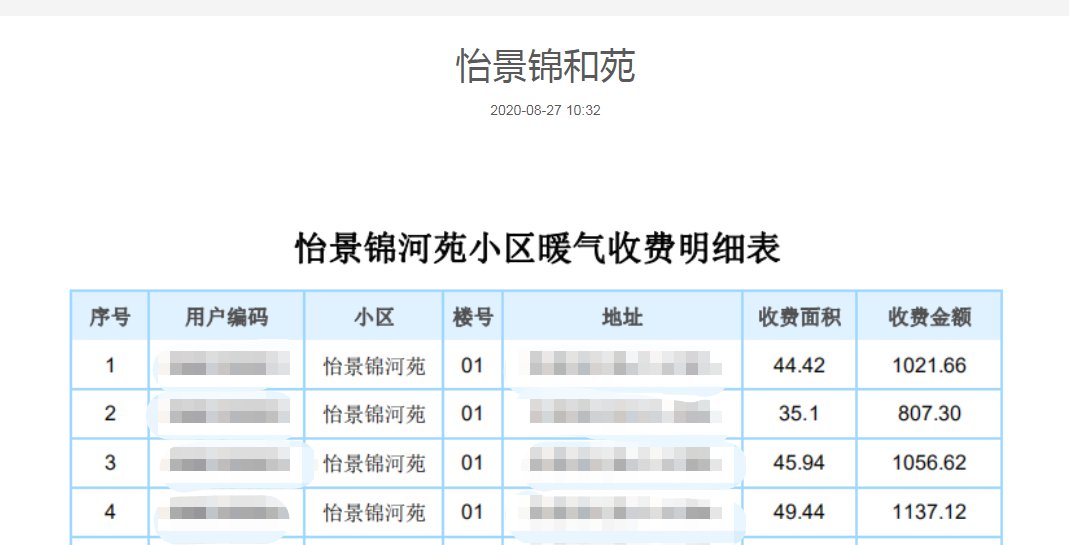
Task: Select the 用户编码 column header
Action: pyautogui.click(x=226, y=317)
